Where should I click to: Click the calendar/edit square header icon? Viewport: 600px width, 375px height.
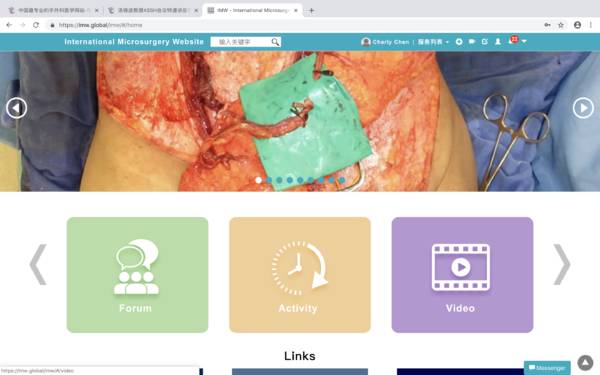[x=484, y=42]
